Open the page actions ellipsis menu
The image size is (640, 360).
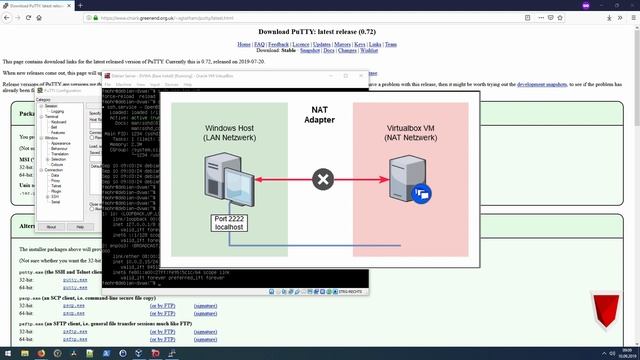coord(541,18)
